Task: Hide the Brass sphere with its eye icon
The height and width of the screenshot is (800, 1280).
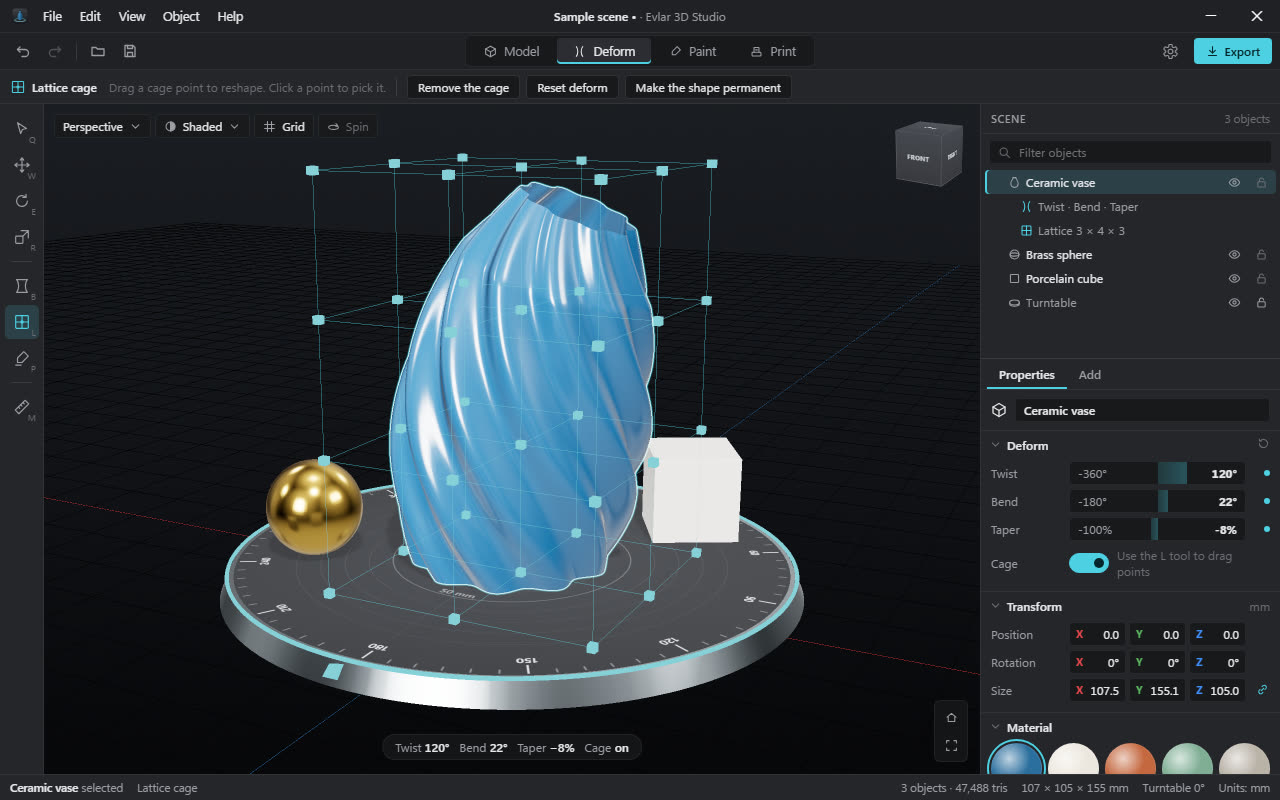Action: coord(1234,255)
